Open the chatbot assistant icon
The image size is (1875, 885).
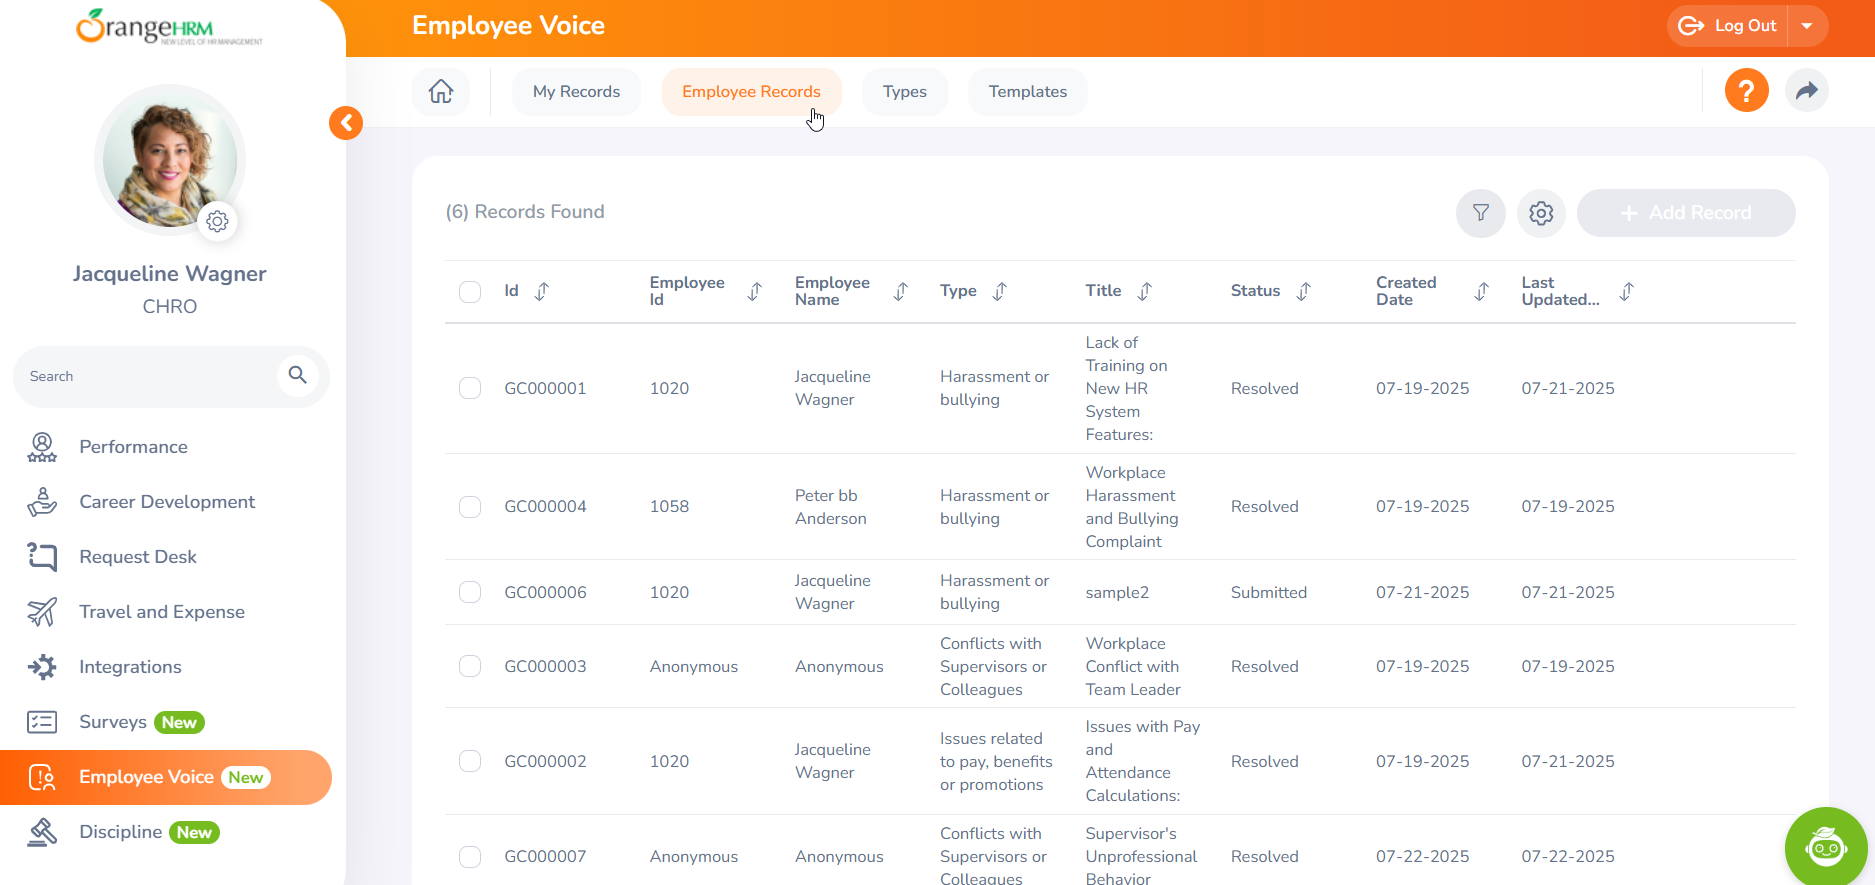[1825, 847]
